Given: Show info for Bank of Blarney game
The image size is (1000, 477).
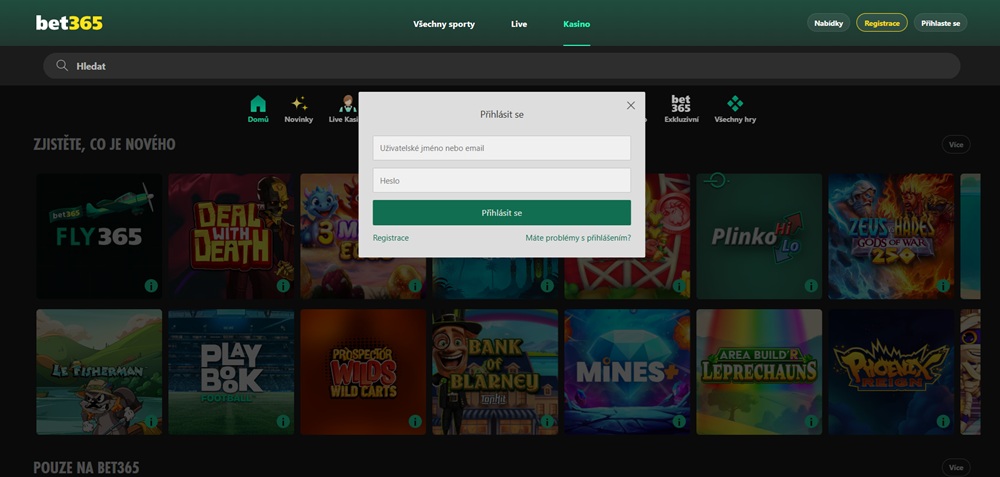Looking at the screenshot, I should (x=547, y=422).
